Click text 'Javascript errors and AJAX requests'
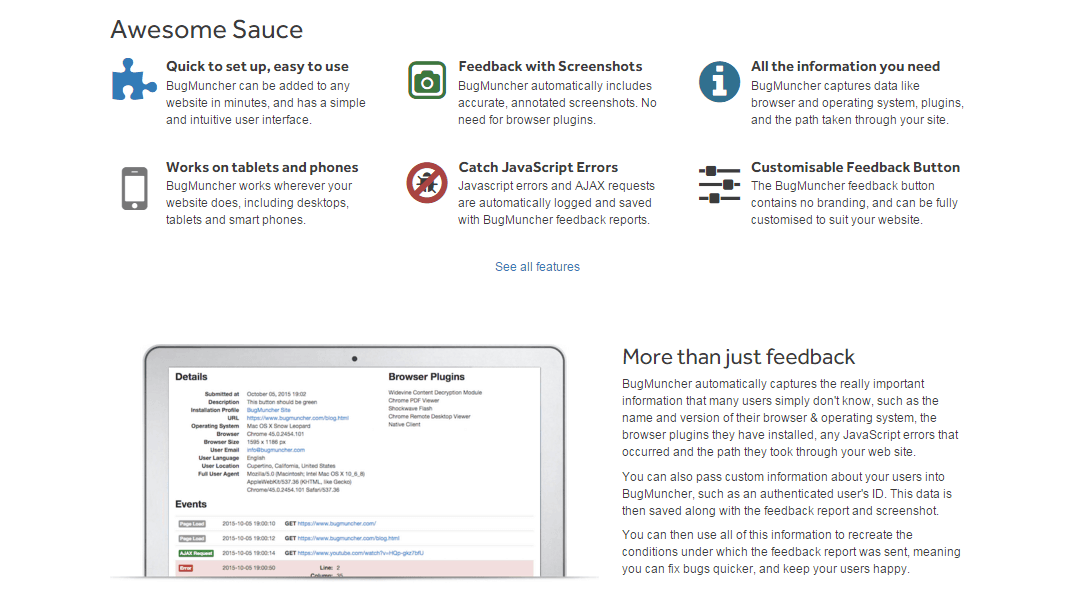The image size is (1075, 611). 556,186
